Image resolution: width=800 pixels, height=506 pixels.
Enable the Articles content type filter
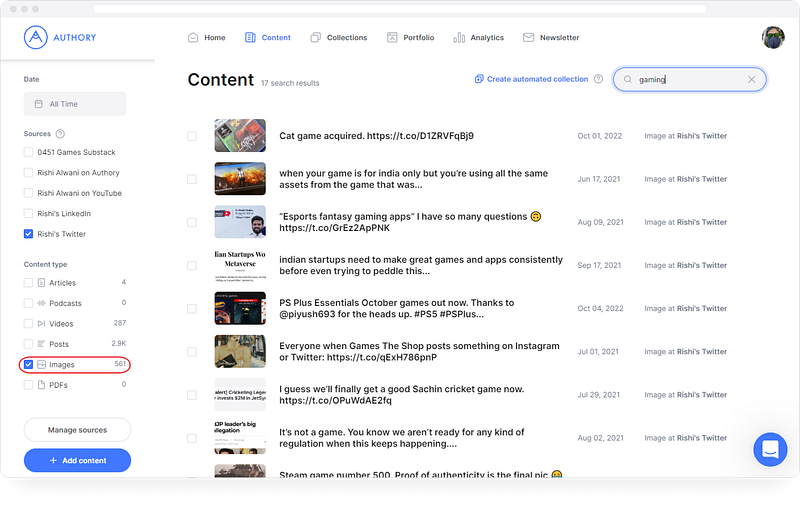pos(29,283)
